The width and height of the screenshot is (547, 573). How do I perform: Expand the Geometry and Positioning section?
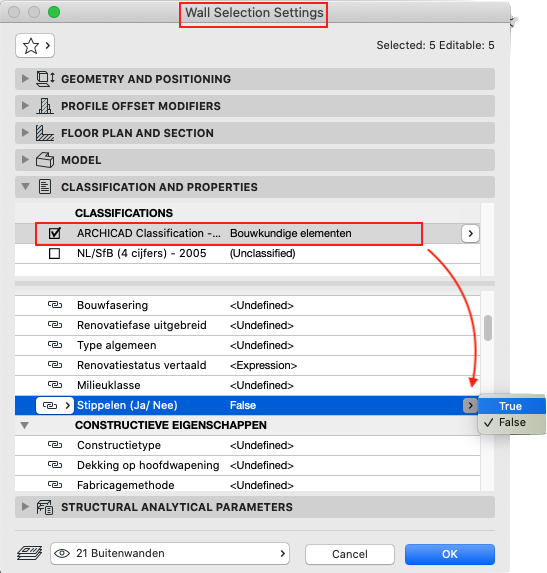click(x=25, y=79)
